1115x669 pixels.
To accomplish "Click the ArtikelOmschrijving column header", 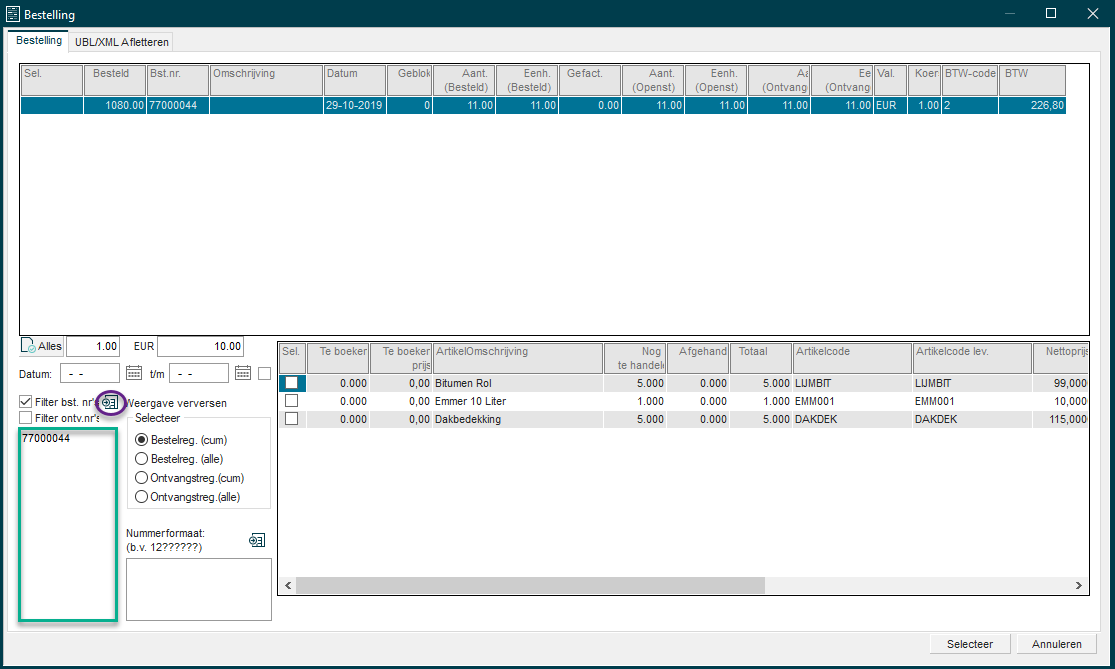I will [518, 358].
